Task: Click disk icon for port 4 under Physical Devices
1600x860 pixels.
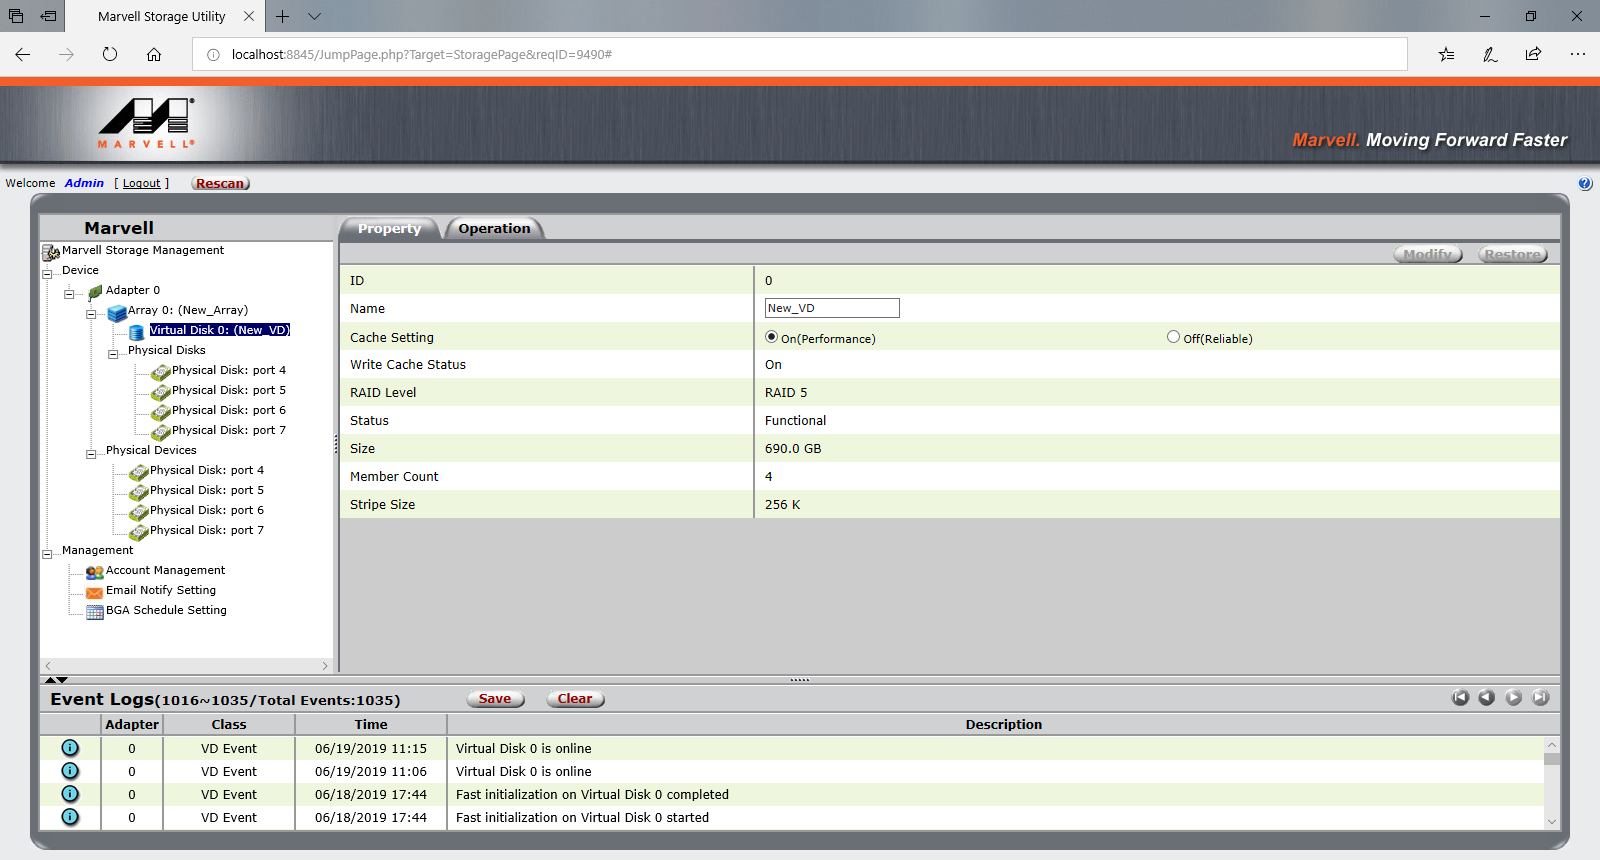Action: [x=139, y=472]
